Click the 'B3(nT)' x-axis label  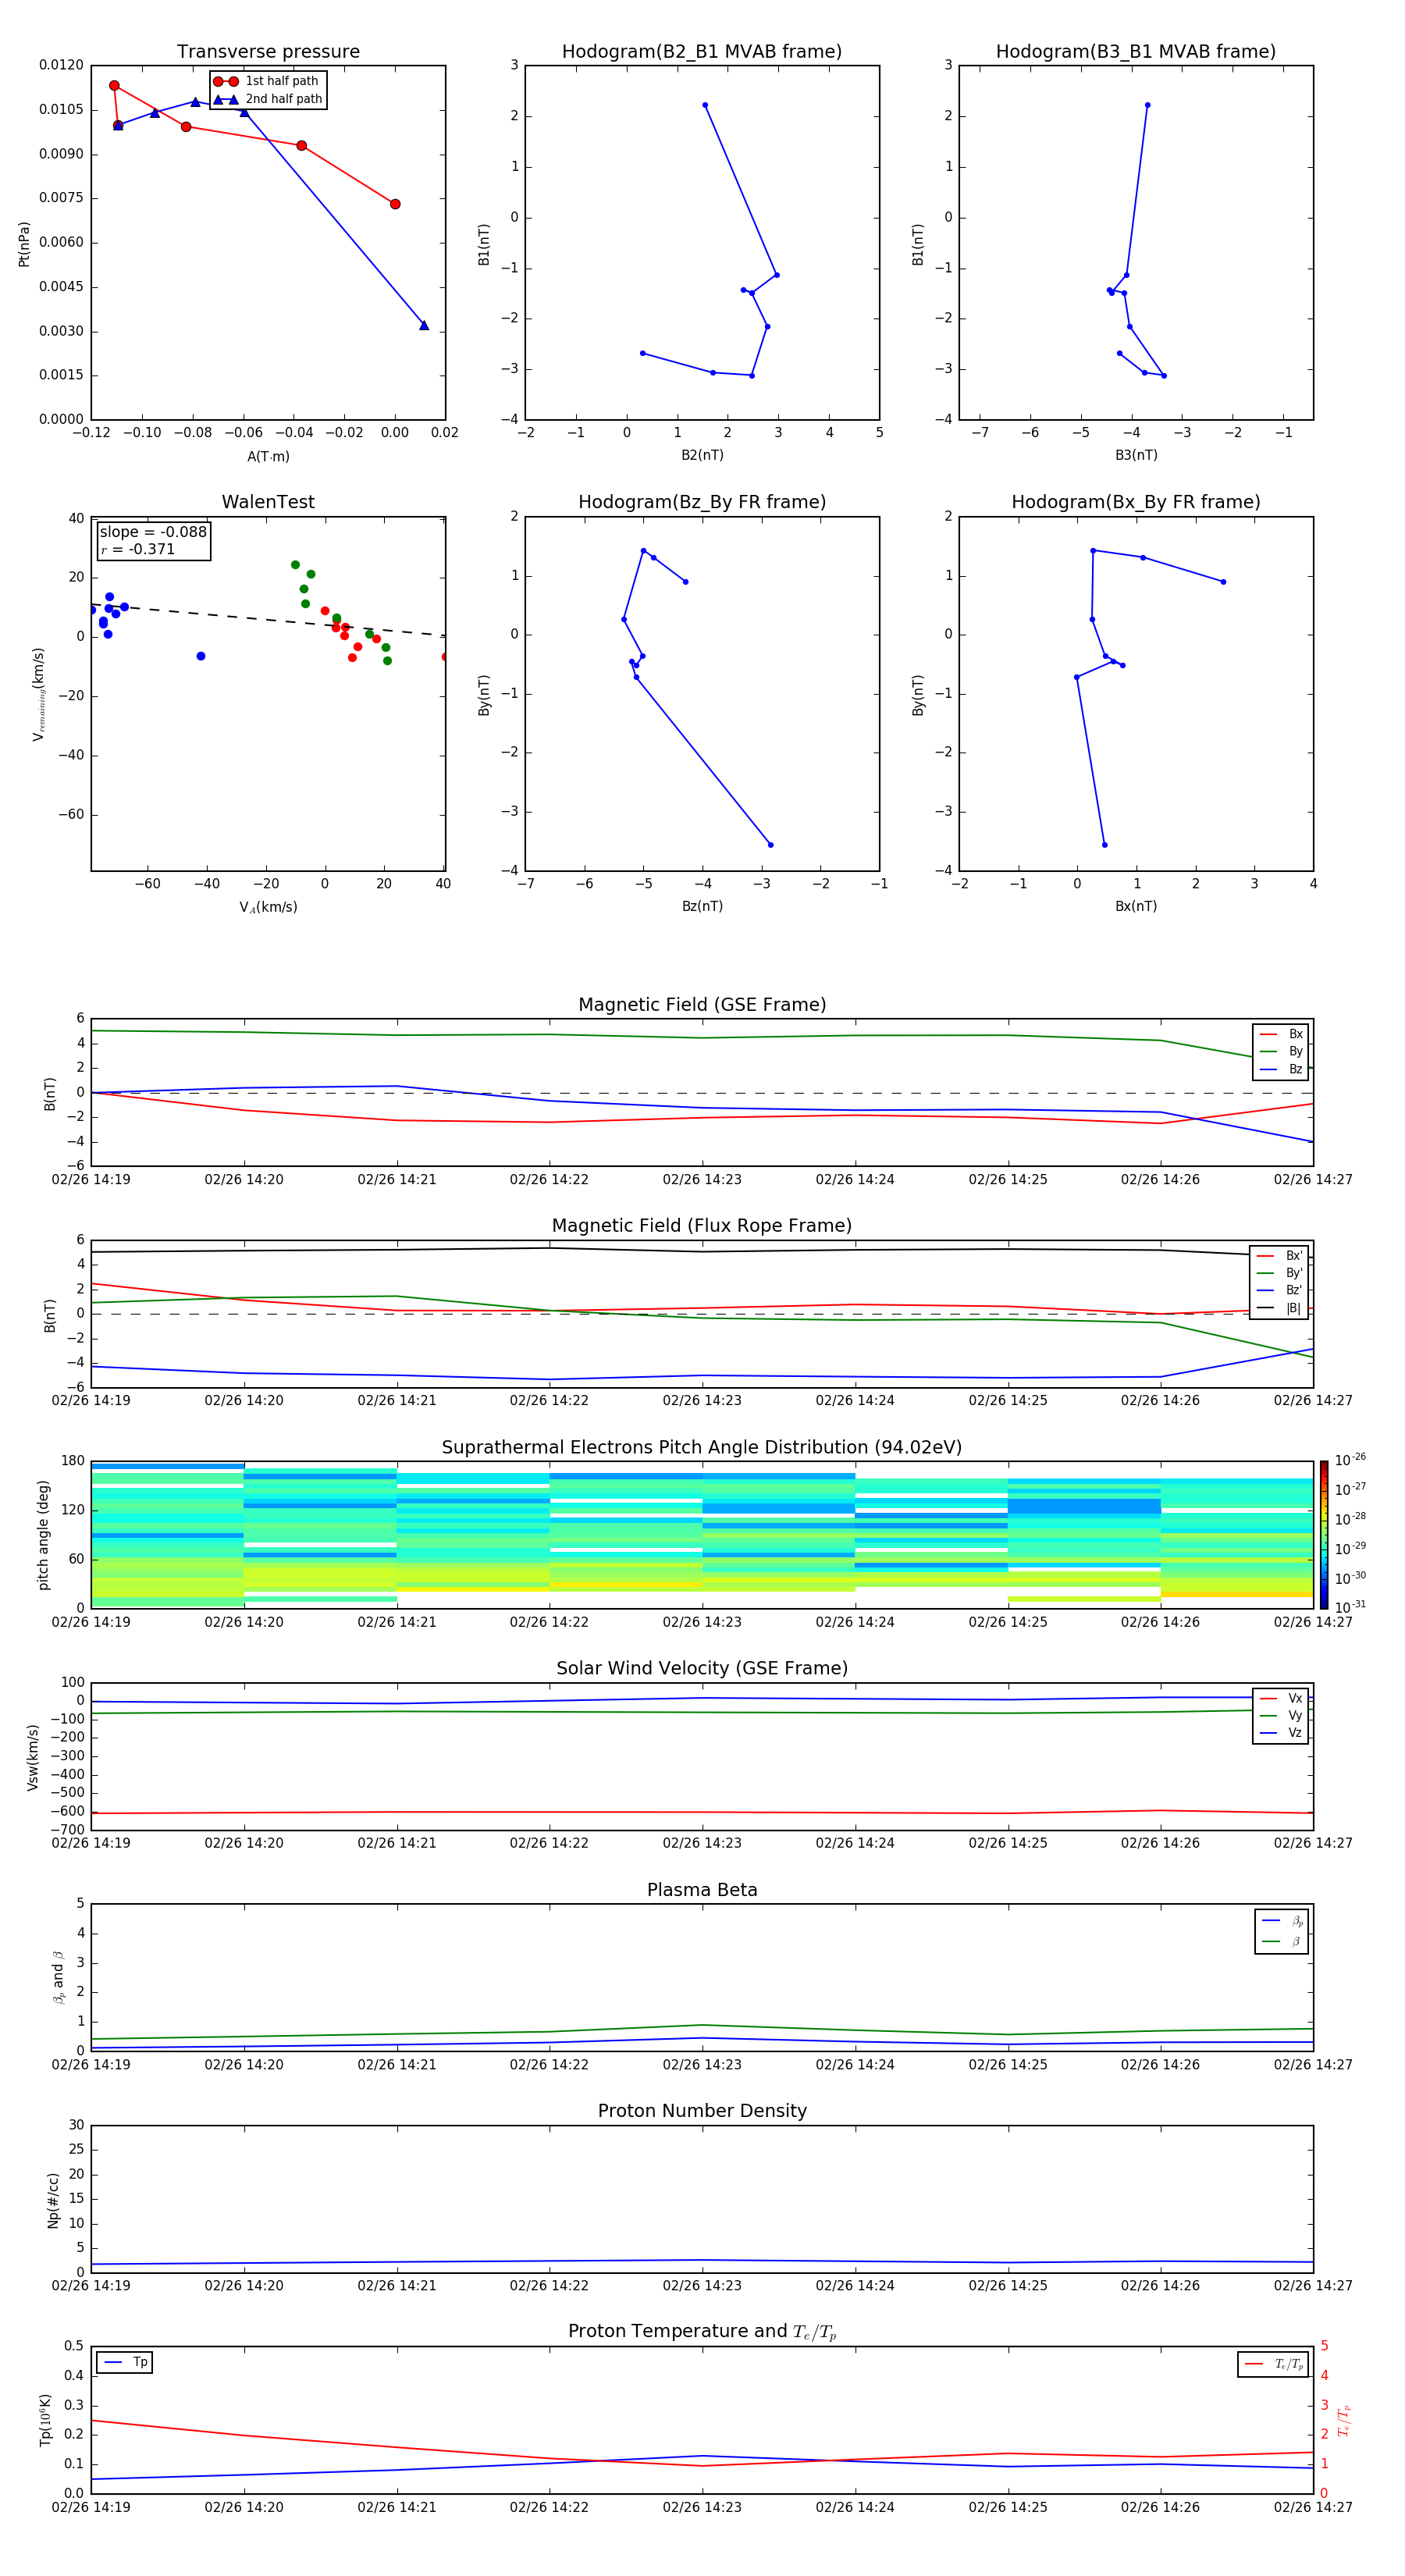[x=1136, y=455]
